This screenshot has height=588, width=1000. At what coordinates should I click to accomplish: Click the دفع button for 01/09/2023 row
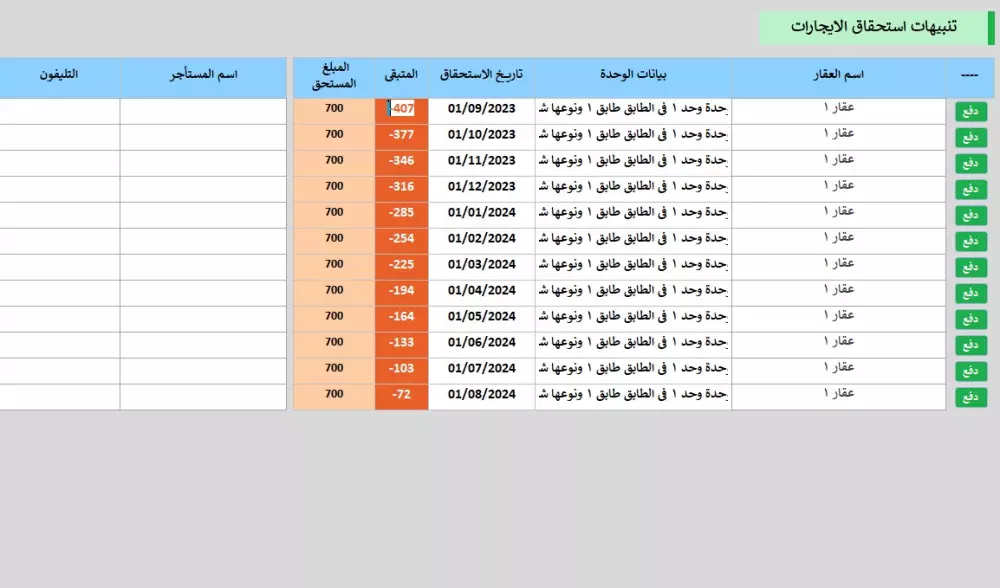click(970, 110)
